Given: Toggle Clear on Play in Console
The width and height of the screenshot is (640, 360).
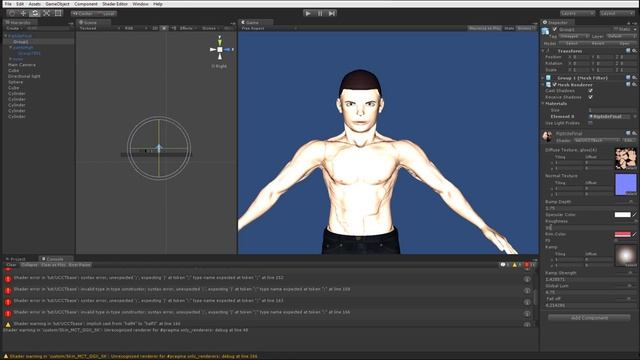Looking at the screenshot, I should [53, 265].
